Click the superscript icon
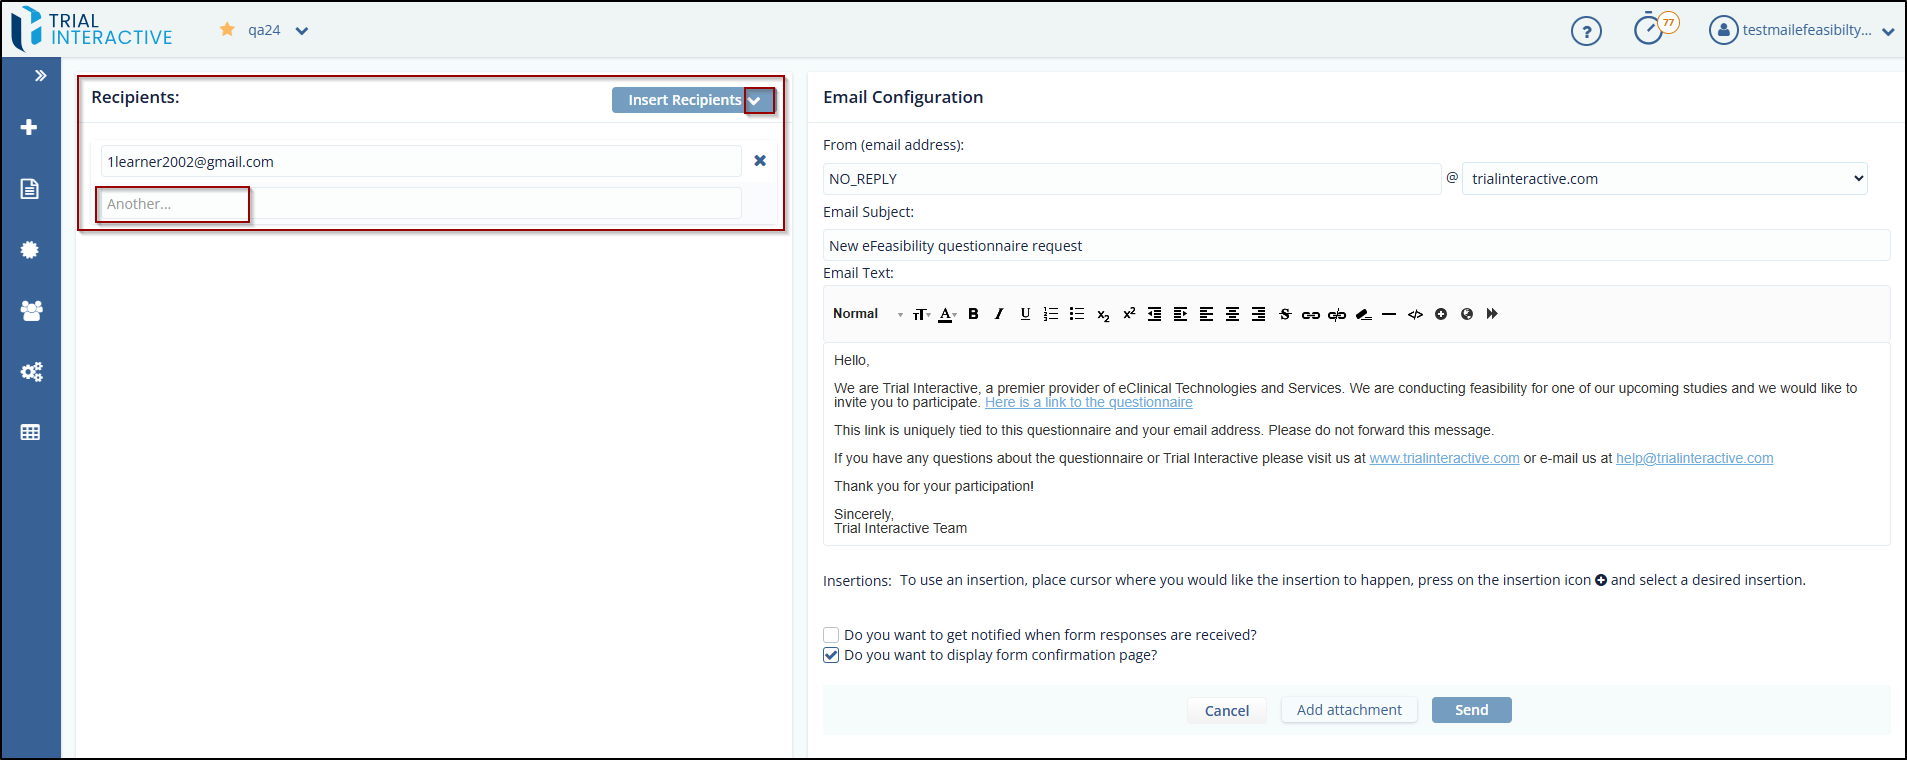The width and height of the screenshot is (1907, 760). [1129, 314]
